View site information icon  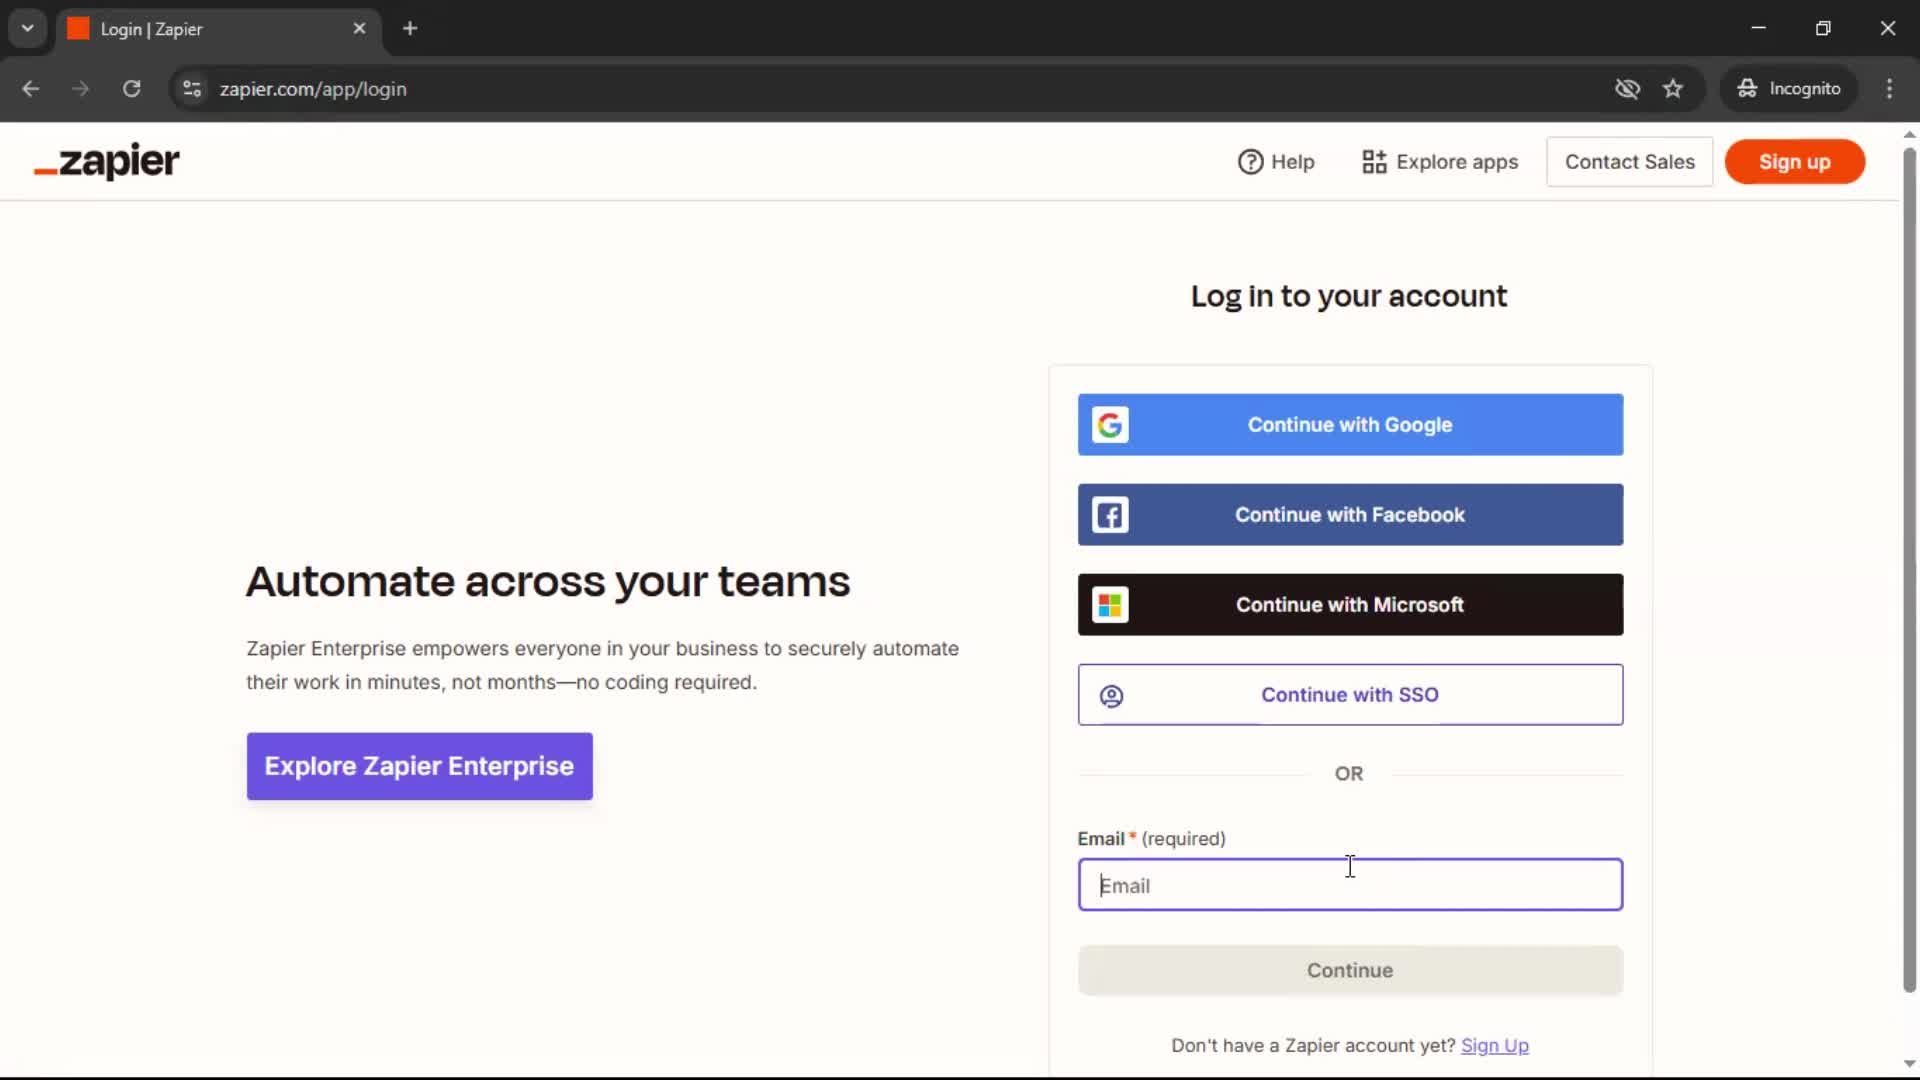point(192,89)
